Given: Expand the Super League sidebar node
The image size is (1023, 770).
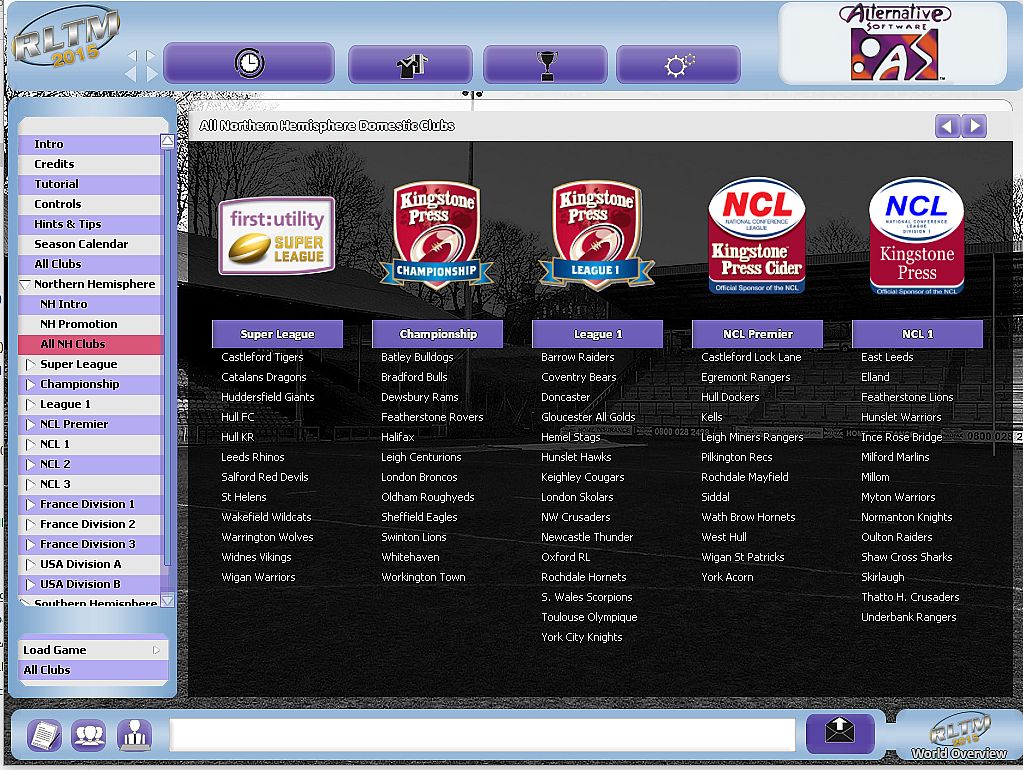Looking at the screenshot, I should [30, 364].
